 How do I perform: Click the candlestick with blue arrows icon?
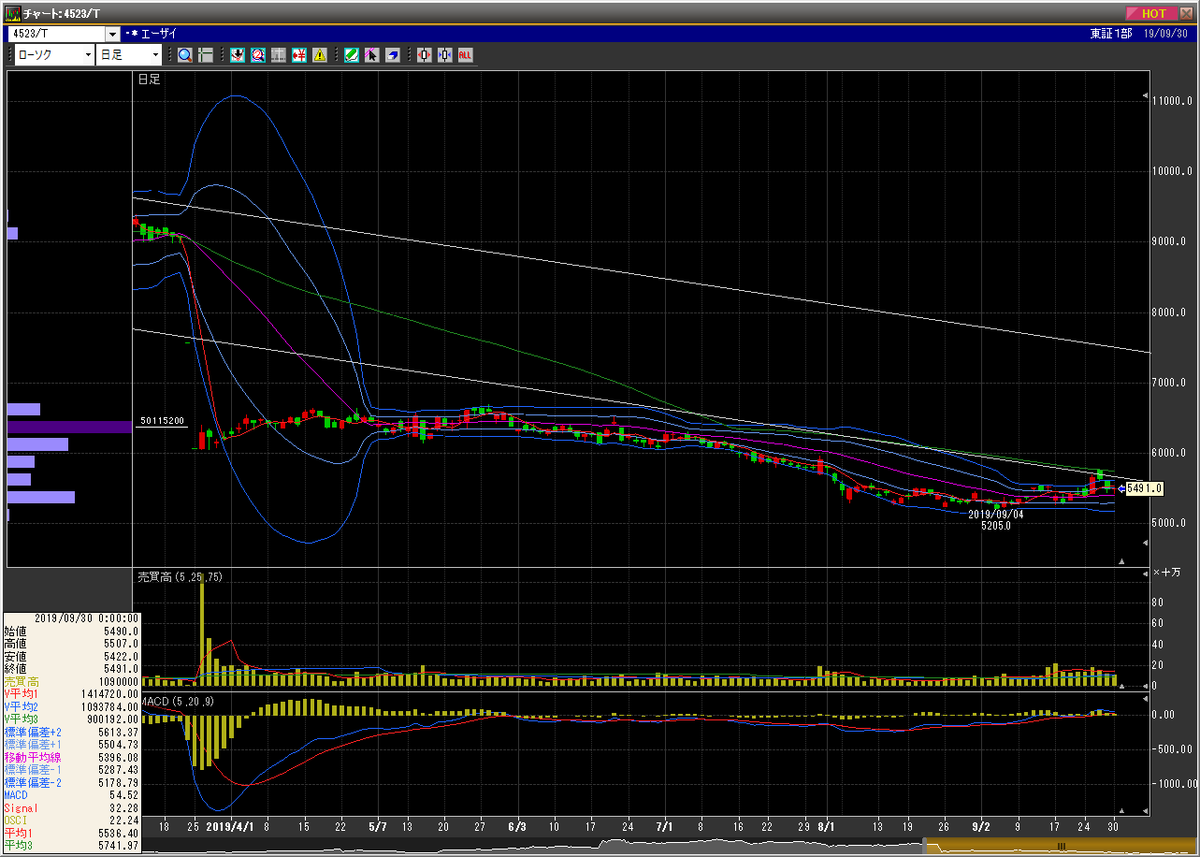pos(444,54)
